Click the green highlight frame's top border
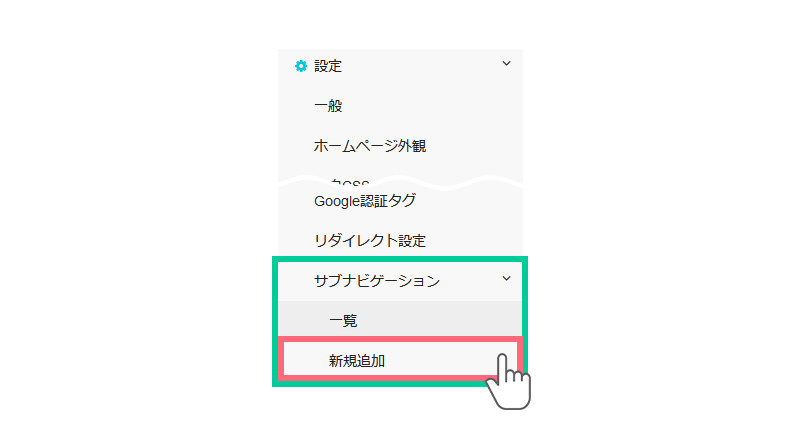 click(400, 259)
